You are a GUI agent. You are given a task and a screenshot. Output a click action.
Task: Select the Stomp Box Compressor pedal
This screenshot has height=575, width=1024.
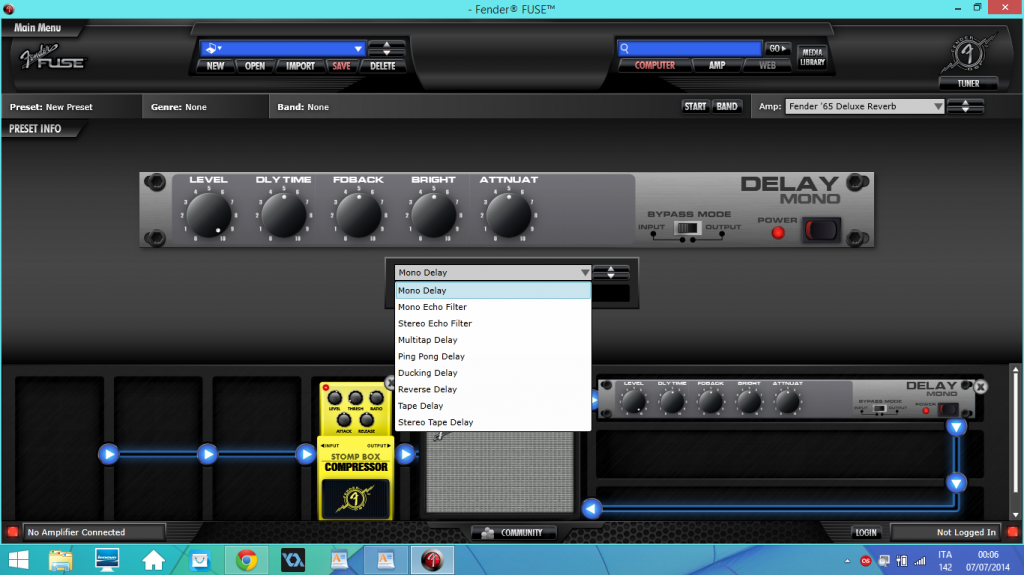coord(355,451)
